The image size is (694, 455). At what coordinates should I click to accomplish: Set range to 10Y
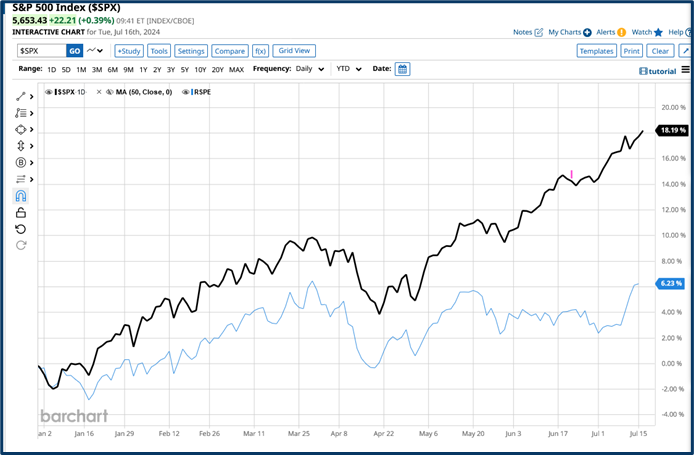tap(200, 69)
